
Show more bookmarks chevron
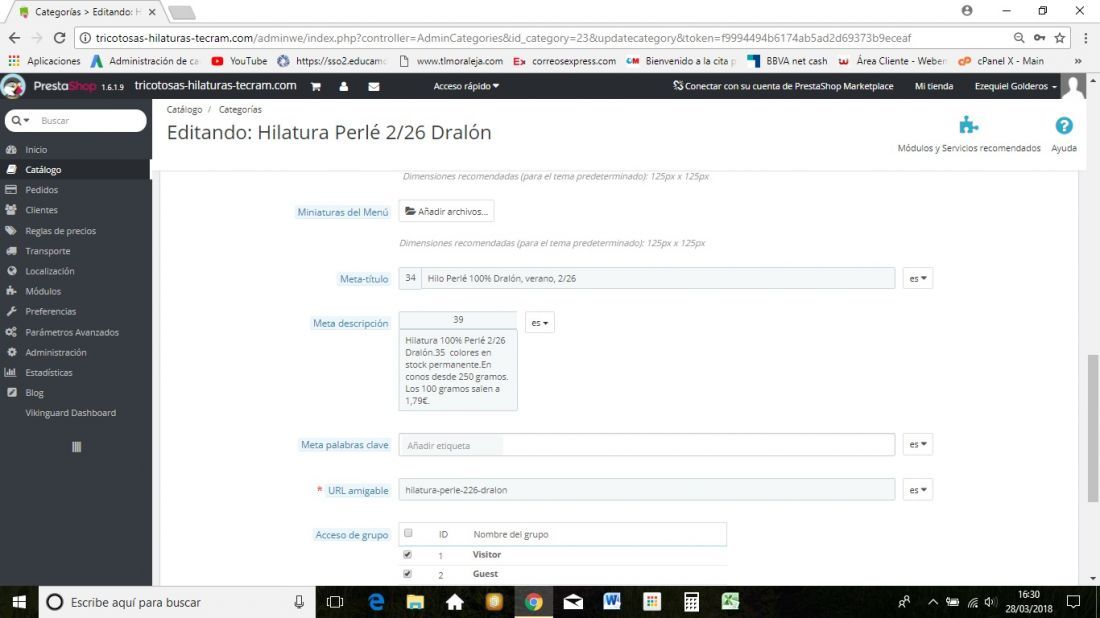1078,61
